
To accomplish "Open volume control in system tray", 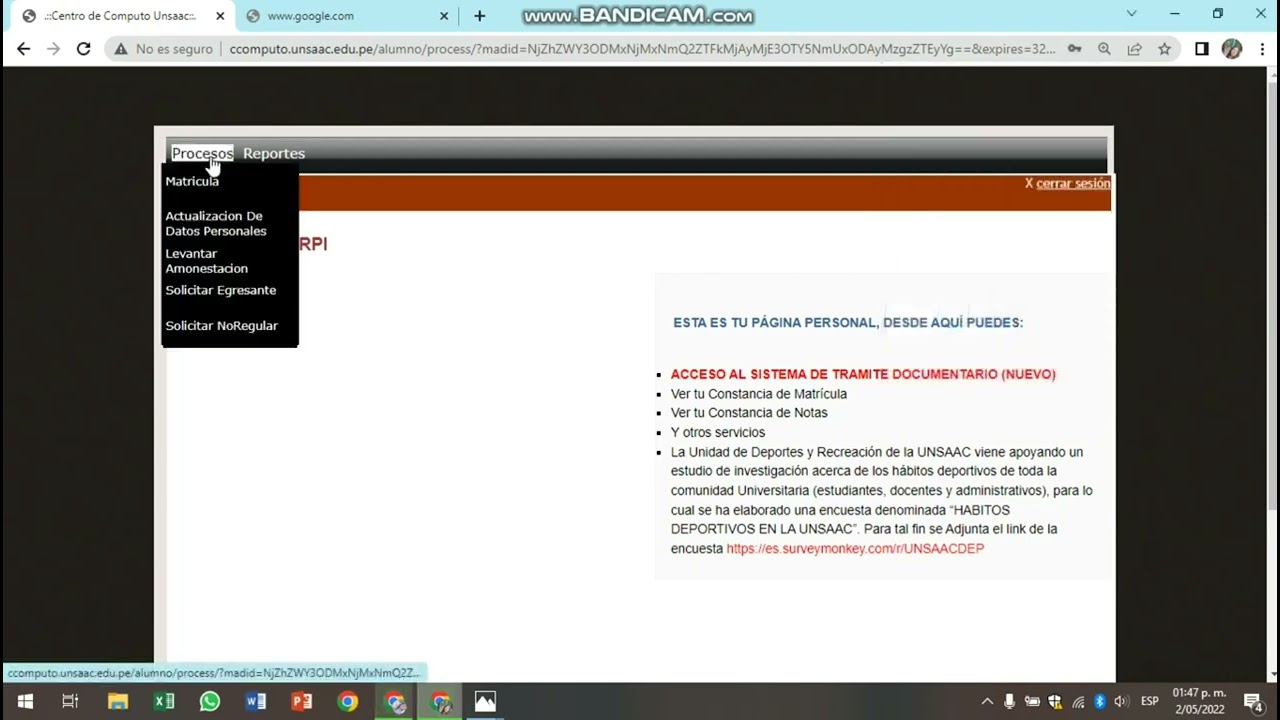I will click(1121, 701).
